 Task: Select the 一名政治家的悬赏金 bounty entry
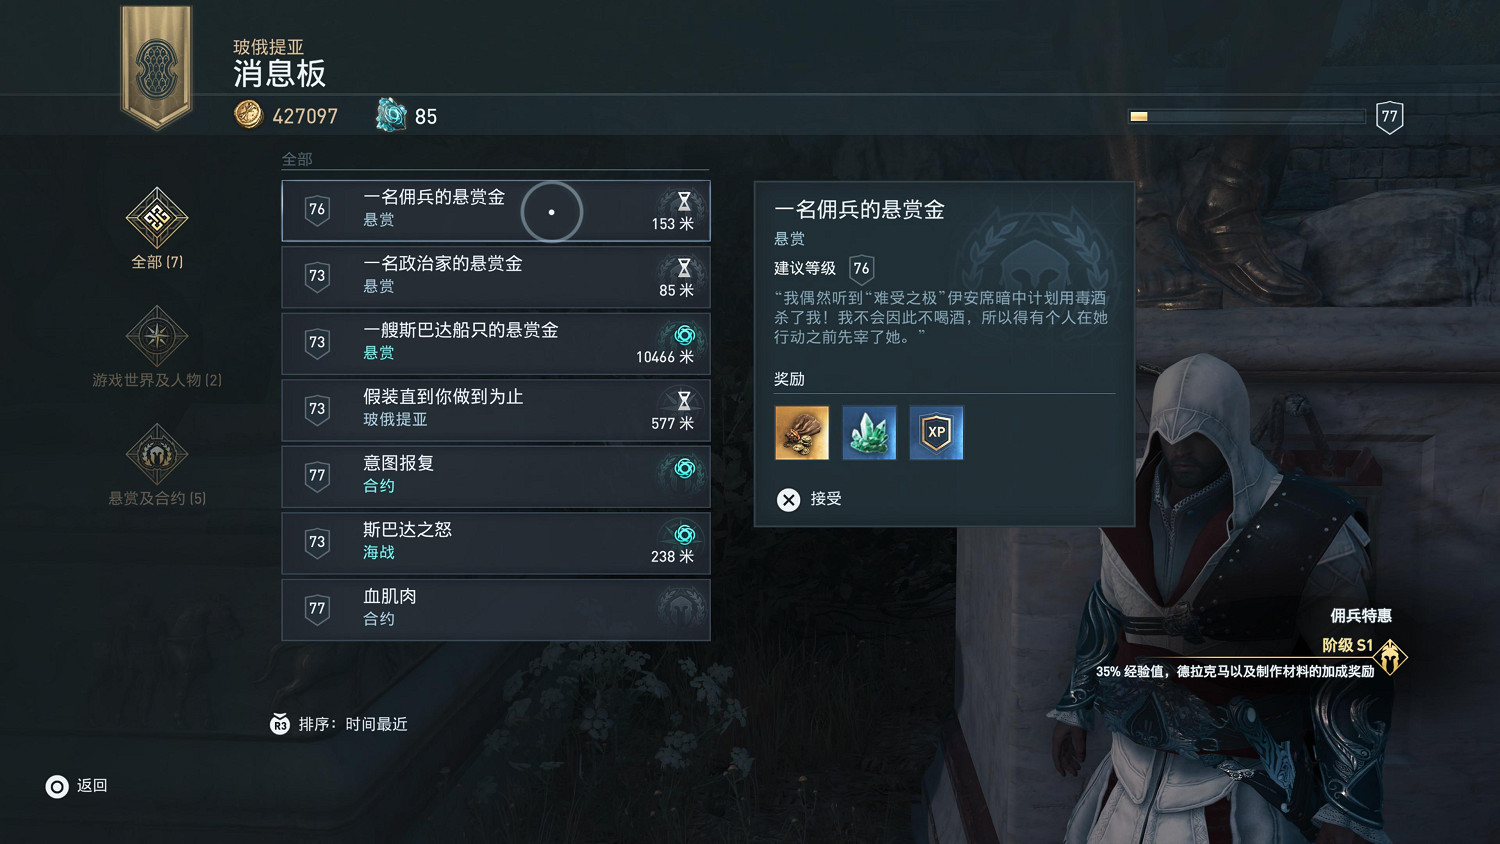[496, 277]
